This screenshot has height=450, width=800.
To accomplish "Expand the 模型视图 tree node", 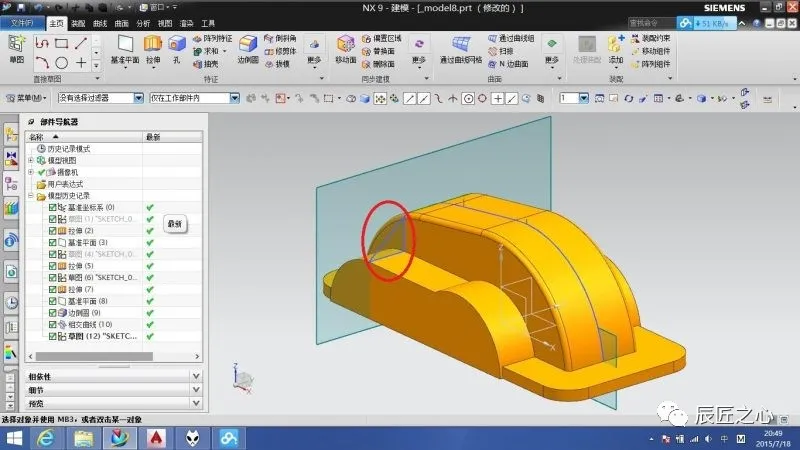I will click(31, 160).
